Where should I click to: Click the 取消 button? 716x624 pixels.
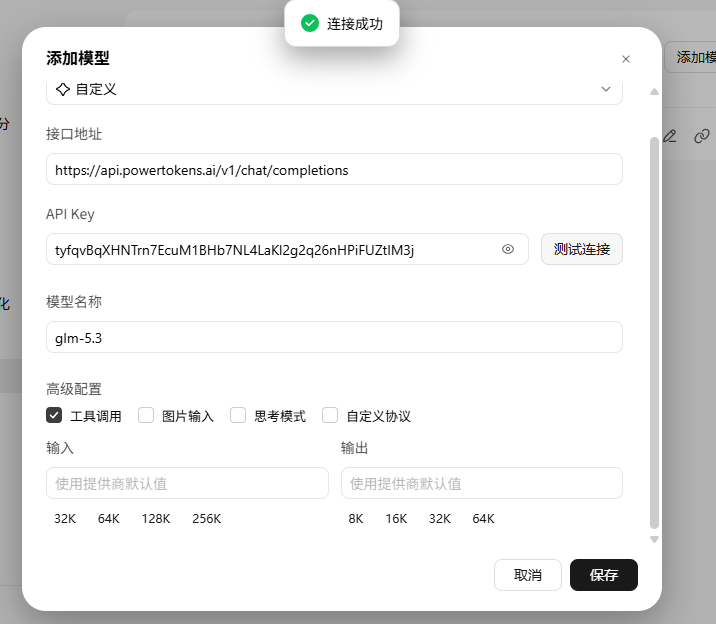pos(527,575)
